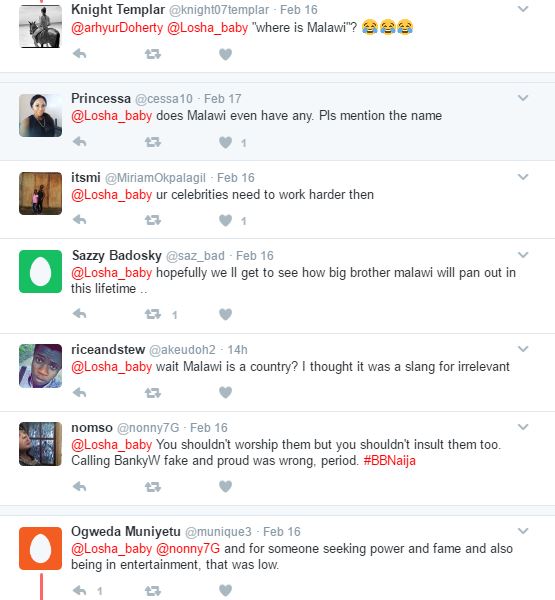This screenshot has height=600, width=555.
Task: Open options chevron on nomso's tweet
Action: click(x=523, y=427)
